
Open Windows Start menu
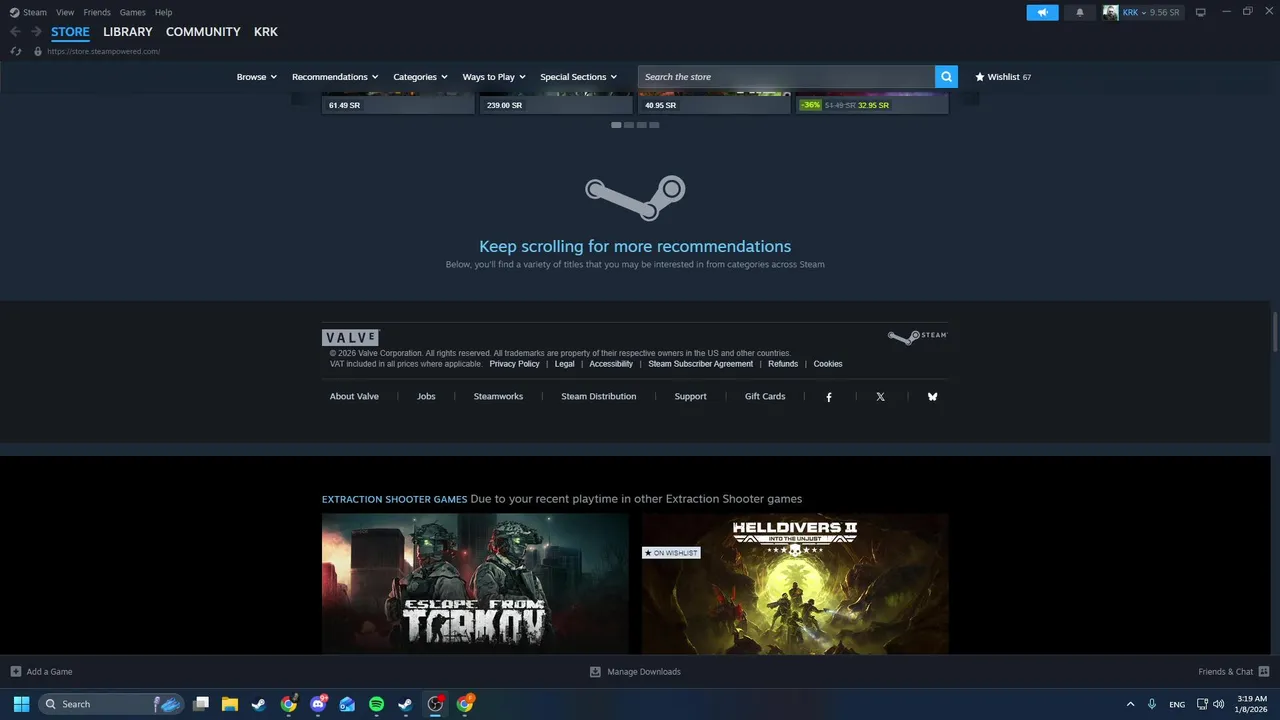pos(21,704)
